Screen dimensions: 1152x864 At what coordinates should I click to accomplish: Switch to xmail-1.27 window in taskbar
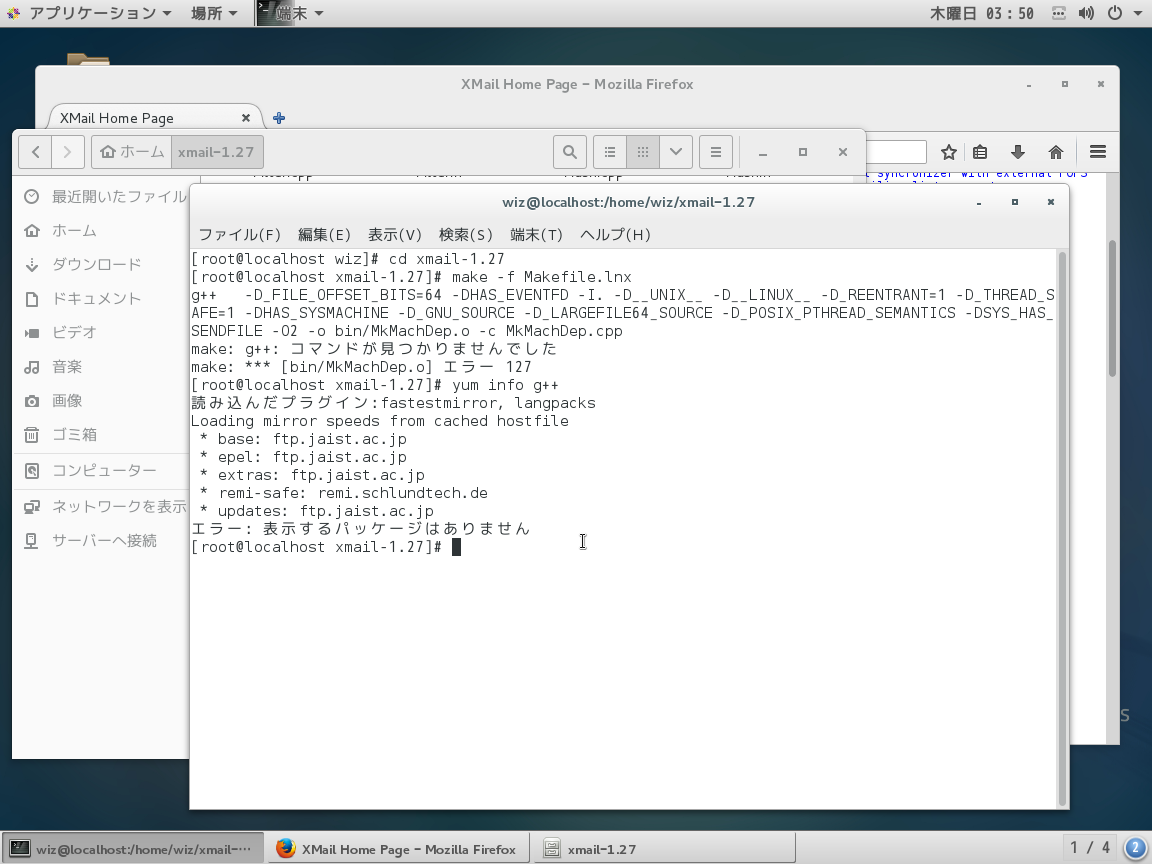664,849
